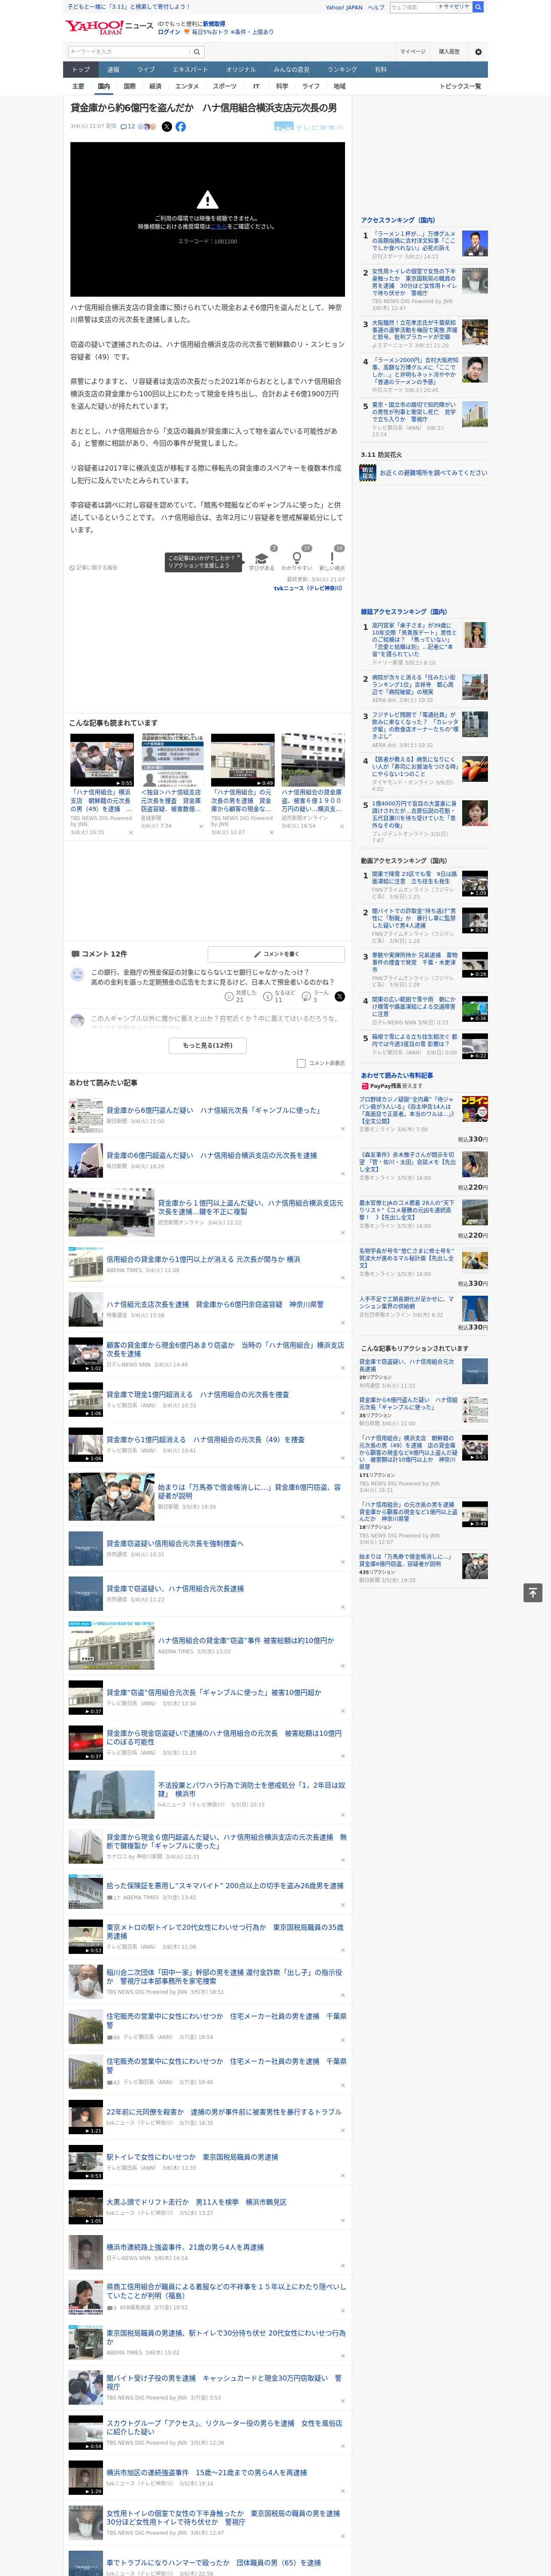Open the article comment count icon 12
551x2576 pixels.
[127, 127]
